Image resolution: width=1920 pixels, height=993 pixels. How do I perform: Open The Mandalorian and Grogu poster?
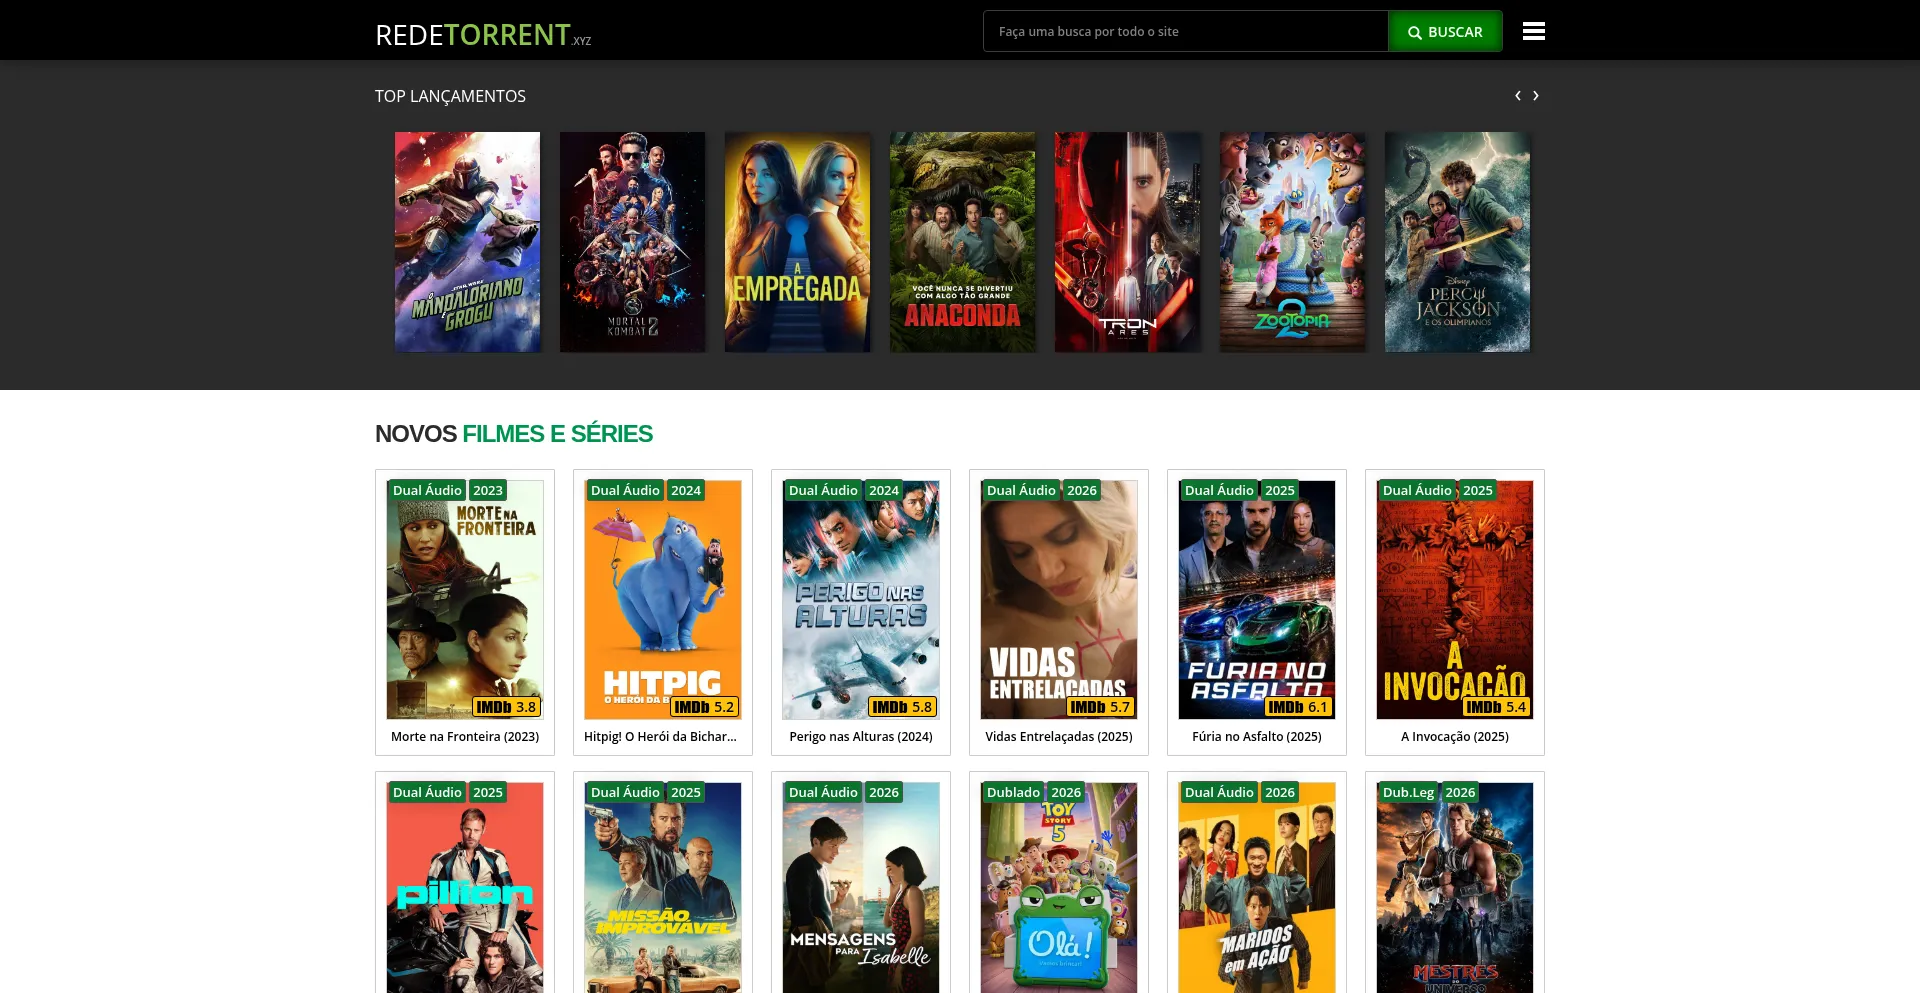coord(467,242)
